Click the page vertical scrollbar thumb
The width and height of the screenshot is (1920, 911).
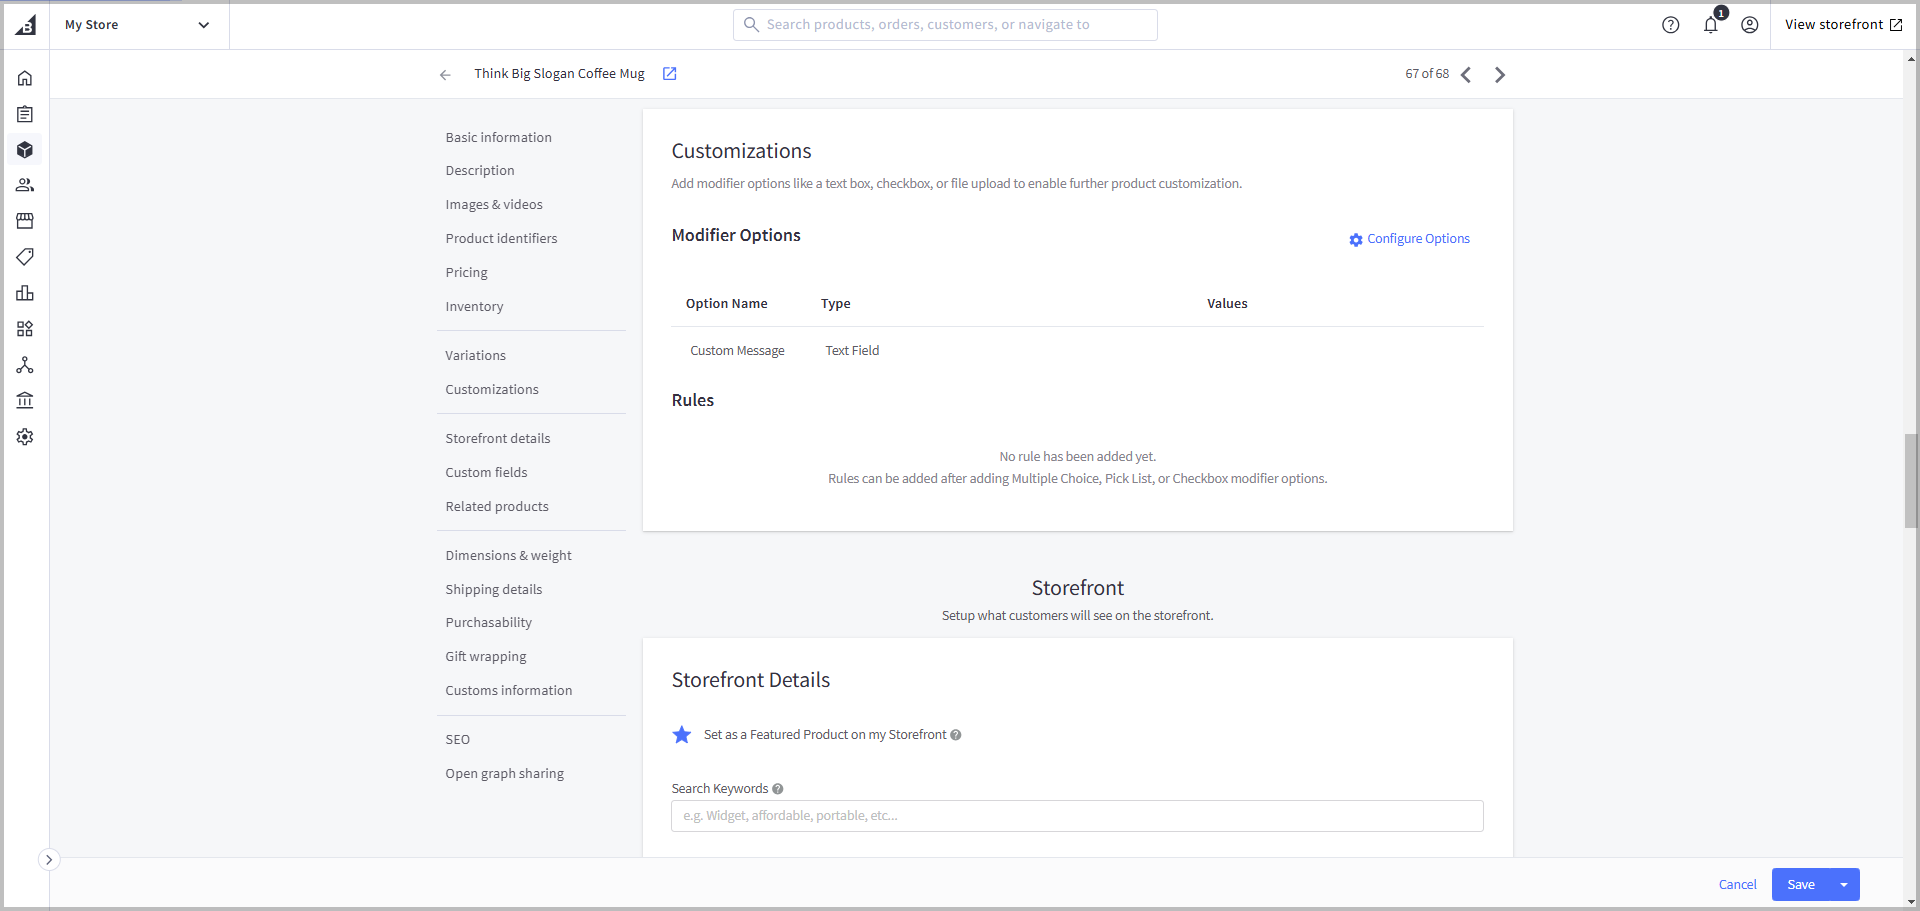point(1910,480)
